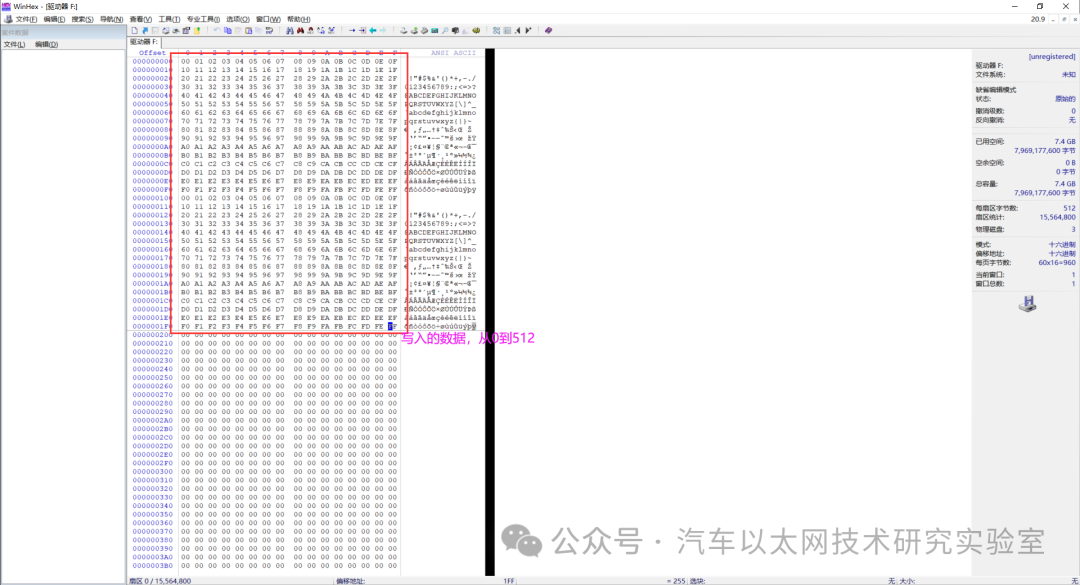The width and height of the screenshot is (1080, 585).
Task: Open 文件(L) in the case data panel
Action: pos(14,44)
